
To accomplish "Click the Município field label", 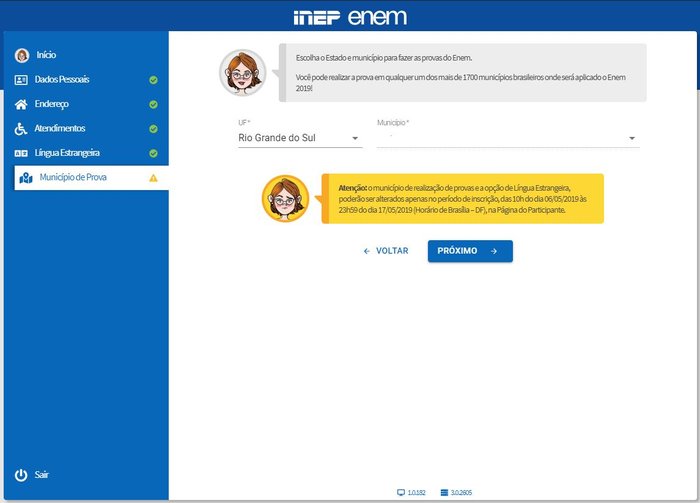I will (x=393, y=122).
